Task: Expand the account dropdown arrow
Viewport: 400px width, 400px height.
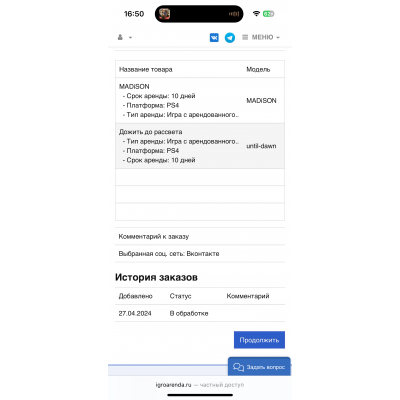Action: (x=130, y=37)
